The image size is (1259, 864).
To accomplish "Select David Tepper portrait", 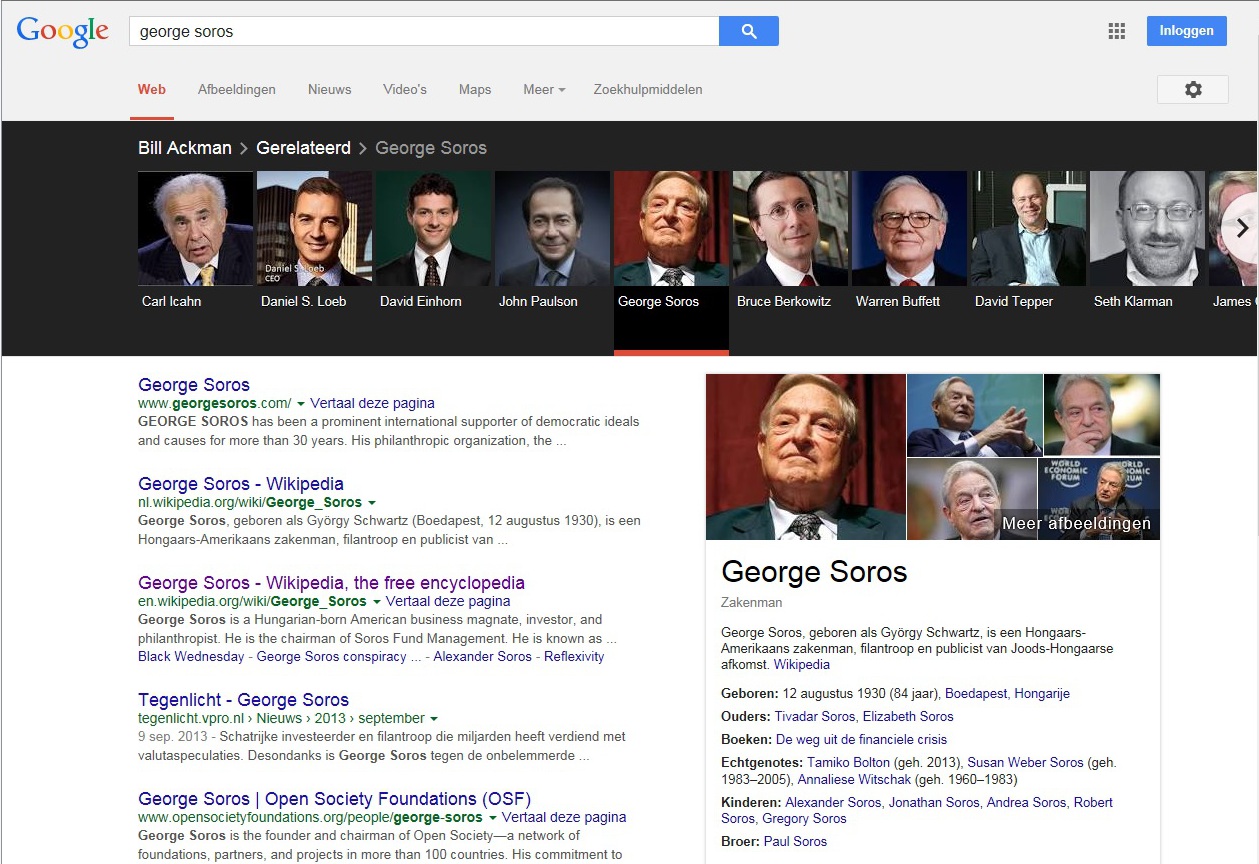I will tap(1028, 228).
